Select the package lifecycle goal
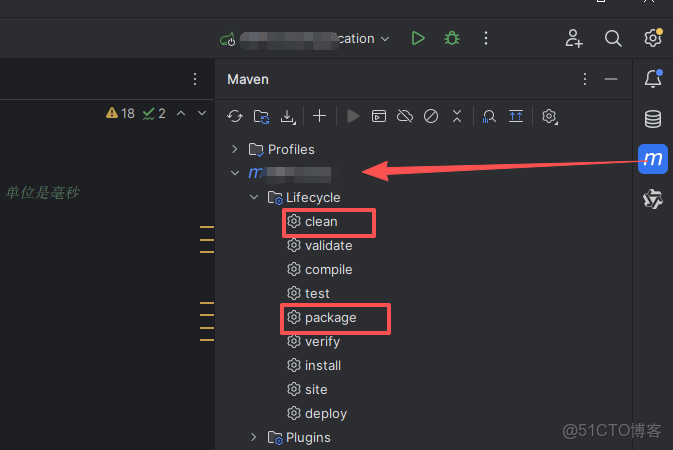 point(321,318)
